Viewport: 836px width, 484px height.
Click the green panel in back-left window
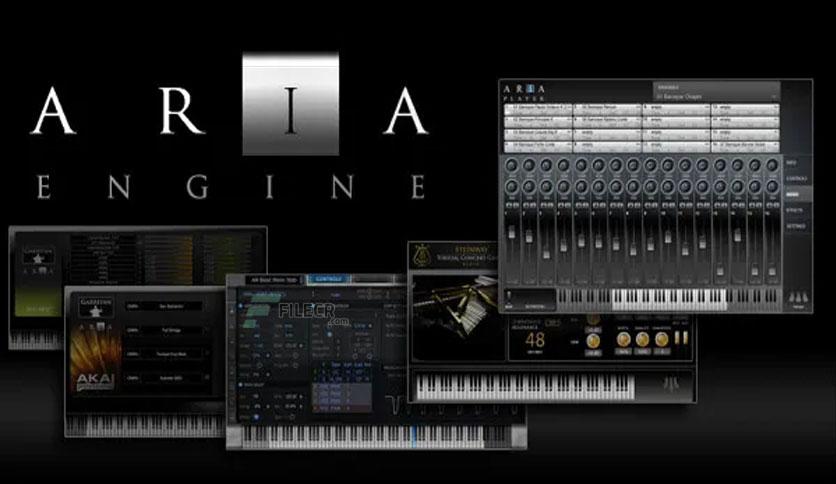(x=39, y=301)
